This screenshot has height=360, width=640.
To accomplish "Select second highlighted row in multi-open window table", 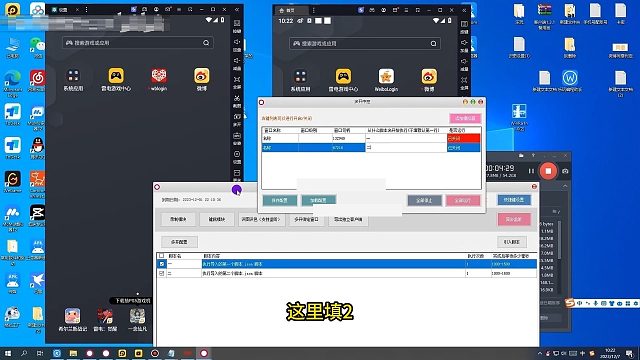I will tap(371, 147).
